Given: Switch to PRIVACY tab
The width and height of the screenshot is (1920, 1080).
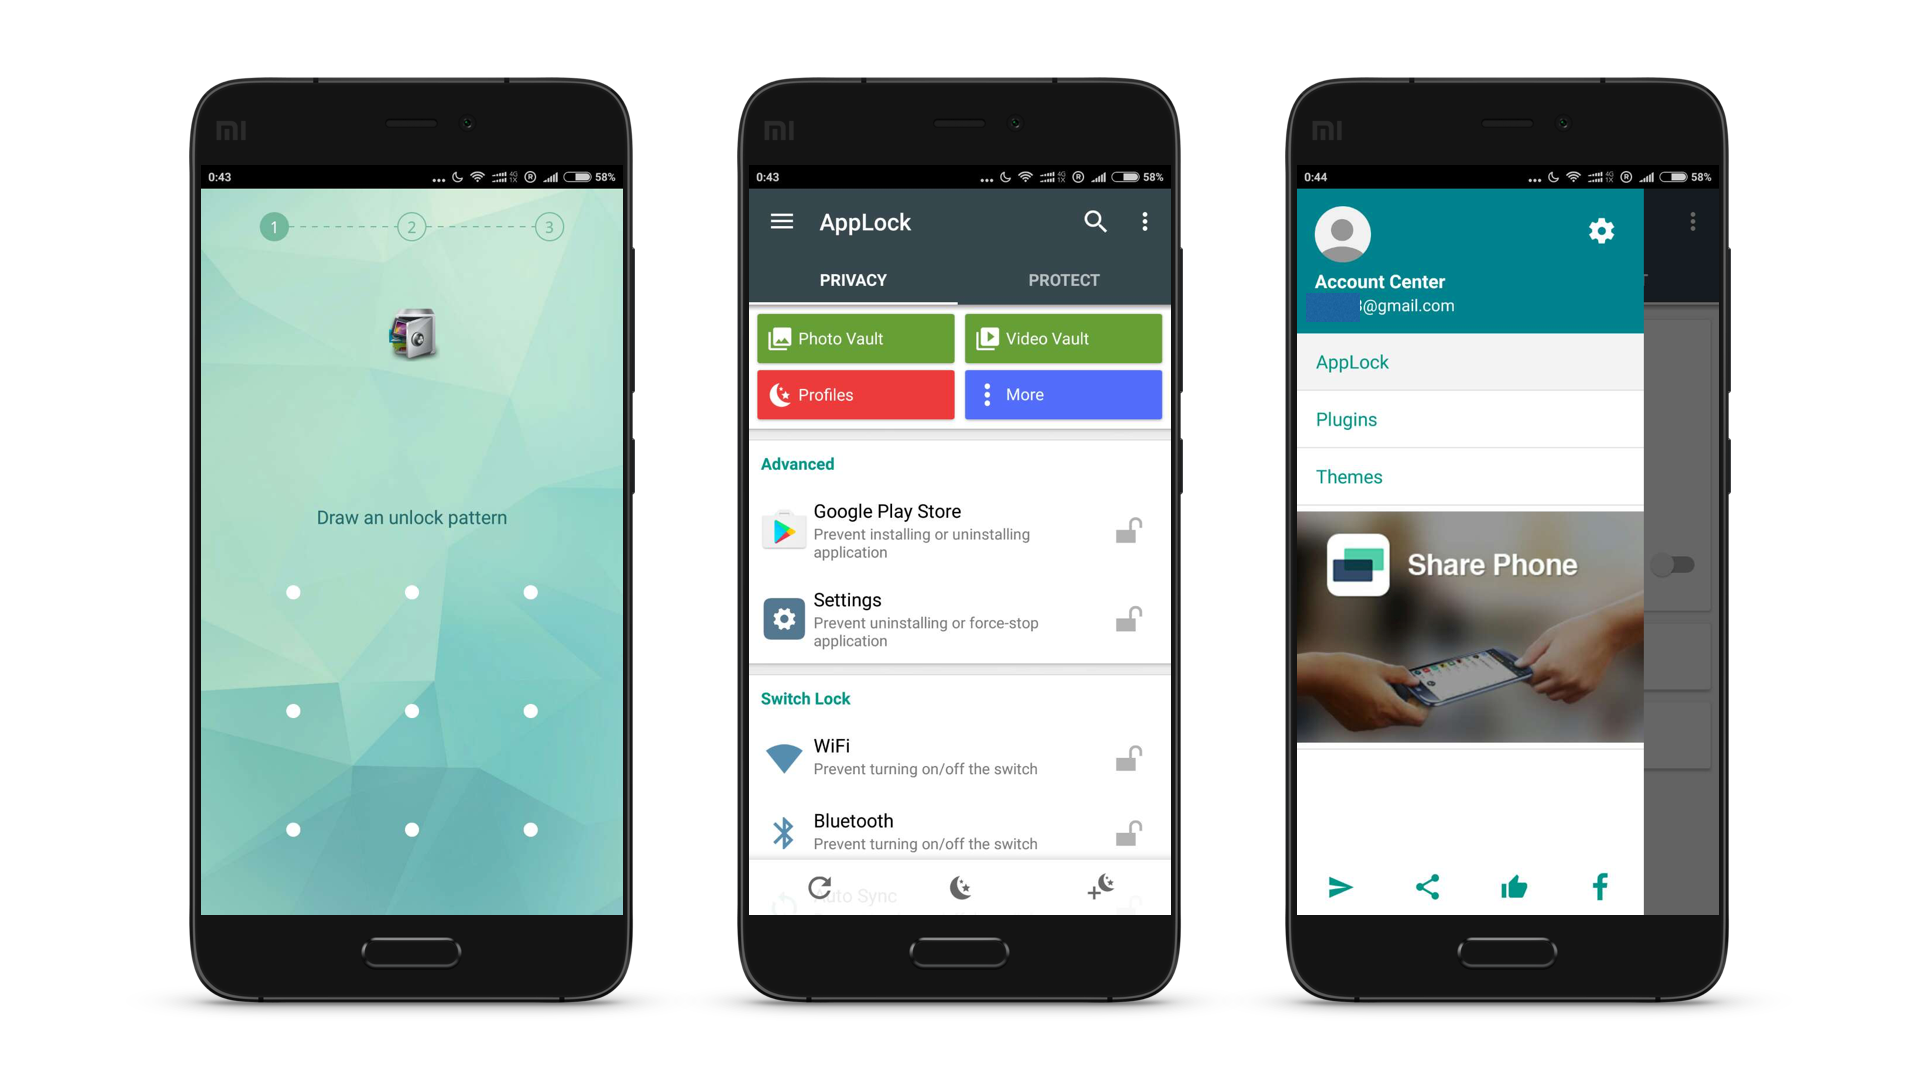Looking at the screenshot, I should pos(853,280).
